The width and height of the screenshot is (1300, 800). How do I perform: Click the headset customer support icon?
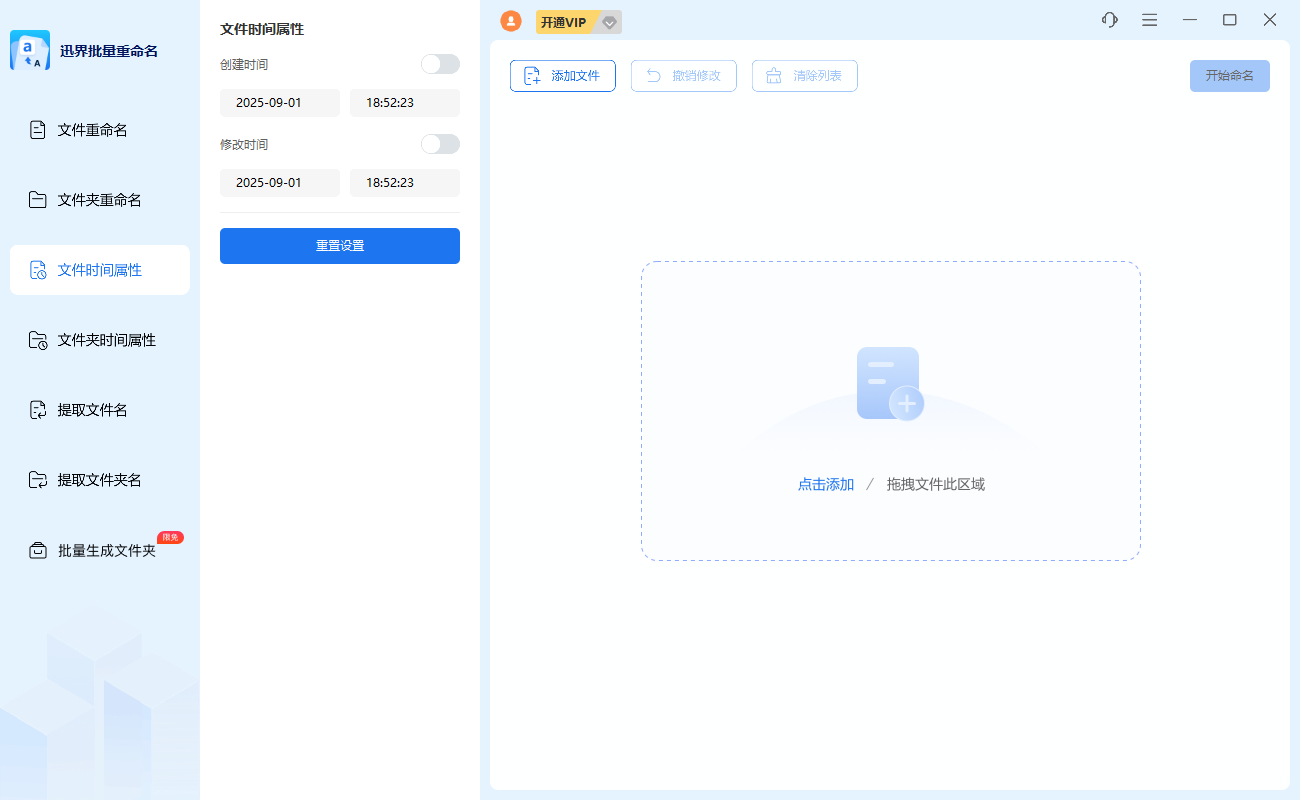(1109, 19)
